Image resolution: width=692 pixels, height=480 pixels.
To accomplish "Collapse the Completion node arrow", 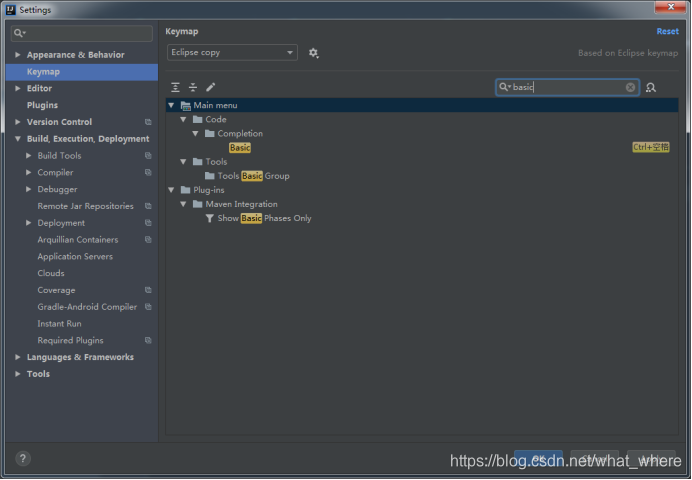I will (x=195, y=134).
